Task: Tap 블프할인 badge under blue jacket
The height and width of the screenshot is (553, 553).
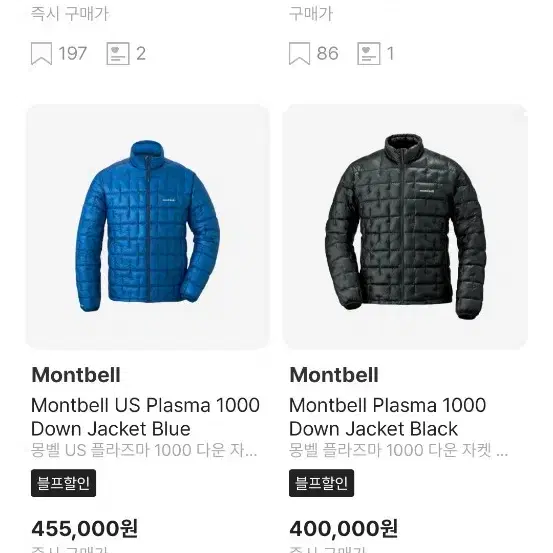Action: pyautogui.click(x=63, y=483)
